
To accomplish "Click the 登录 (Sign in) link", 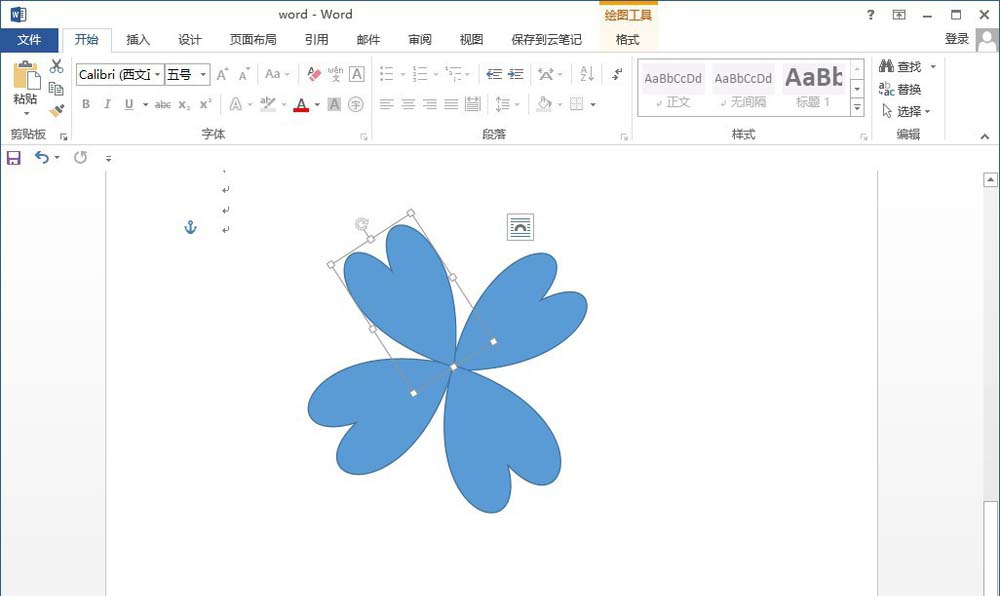I will 957,39.
